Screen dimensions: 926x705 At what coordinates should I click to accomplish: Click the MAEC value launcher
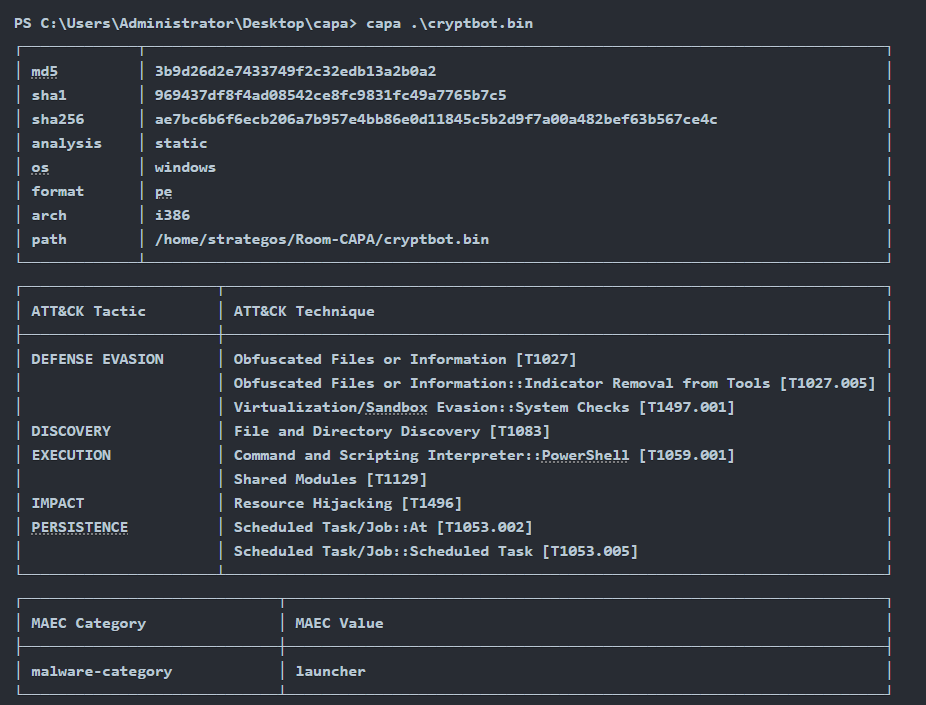tap(331, 671)
